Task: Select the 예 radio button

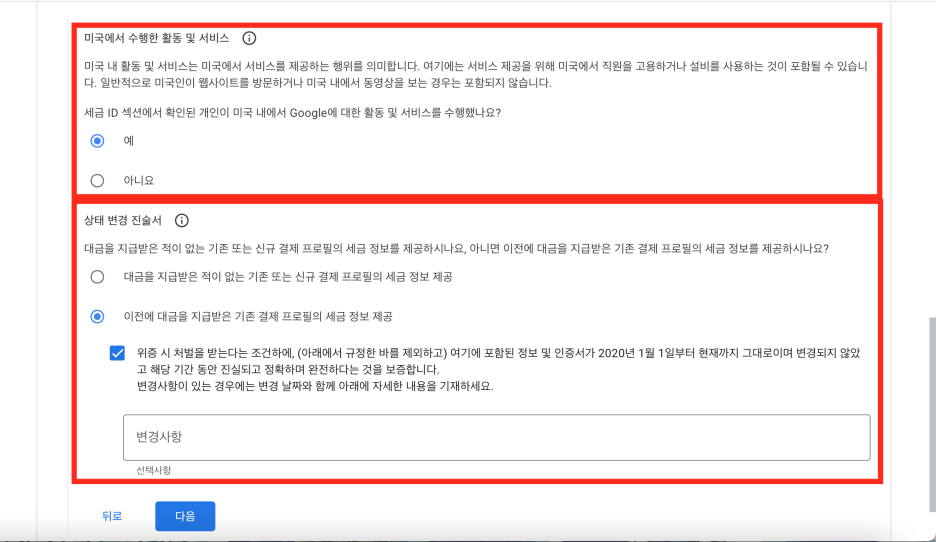Action: (x=97, y=141)
